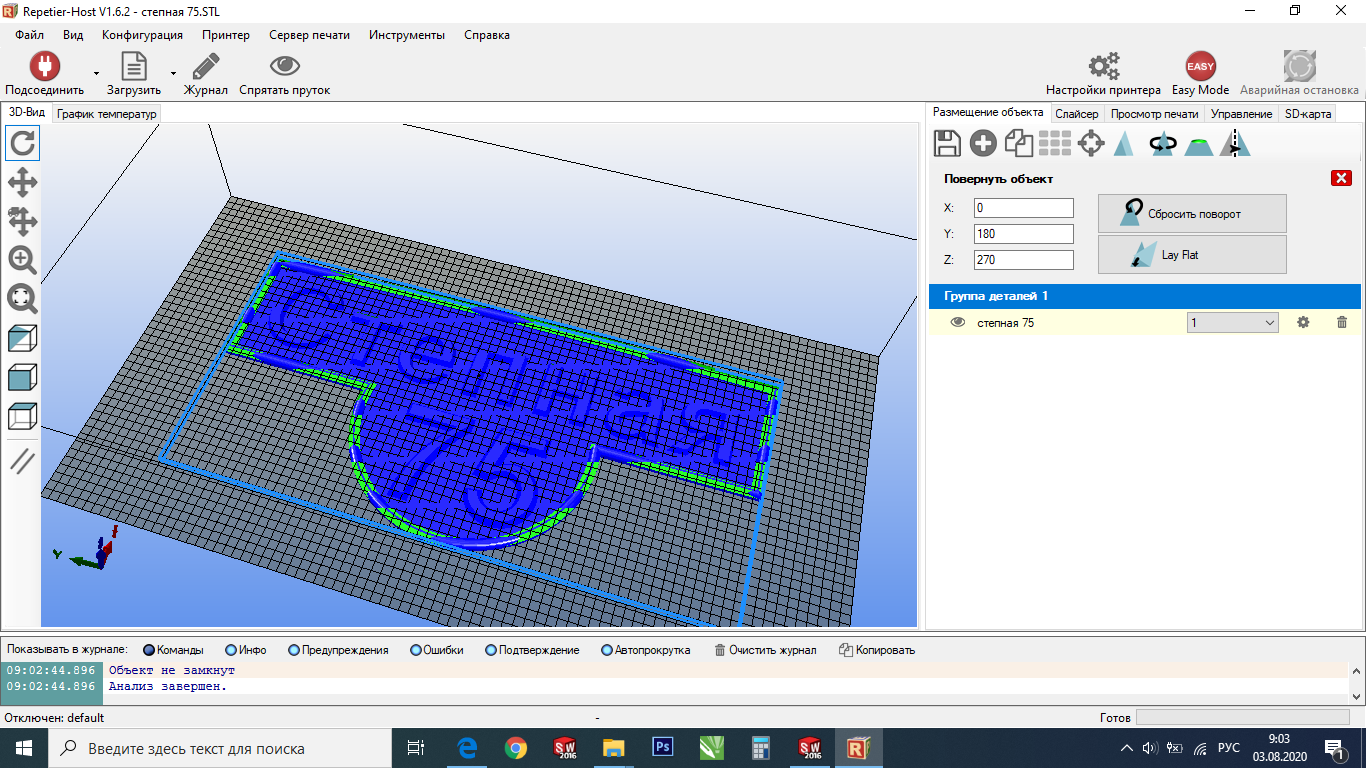Select the Center object crosshair icon
The height and width of the screenshot is (768, 1366).
[x=1091, y=144]
